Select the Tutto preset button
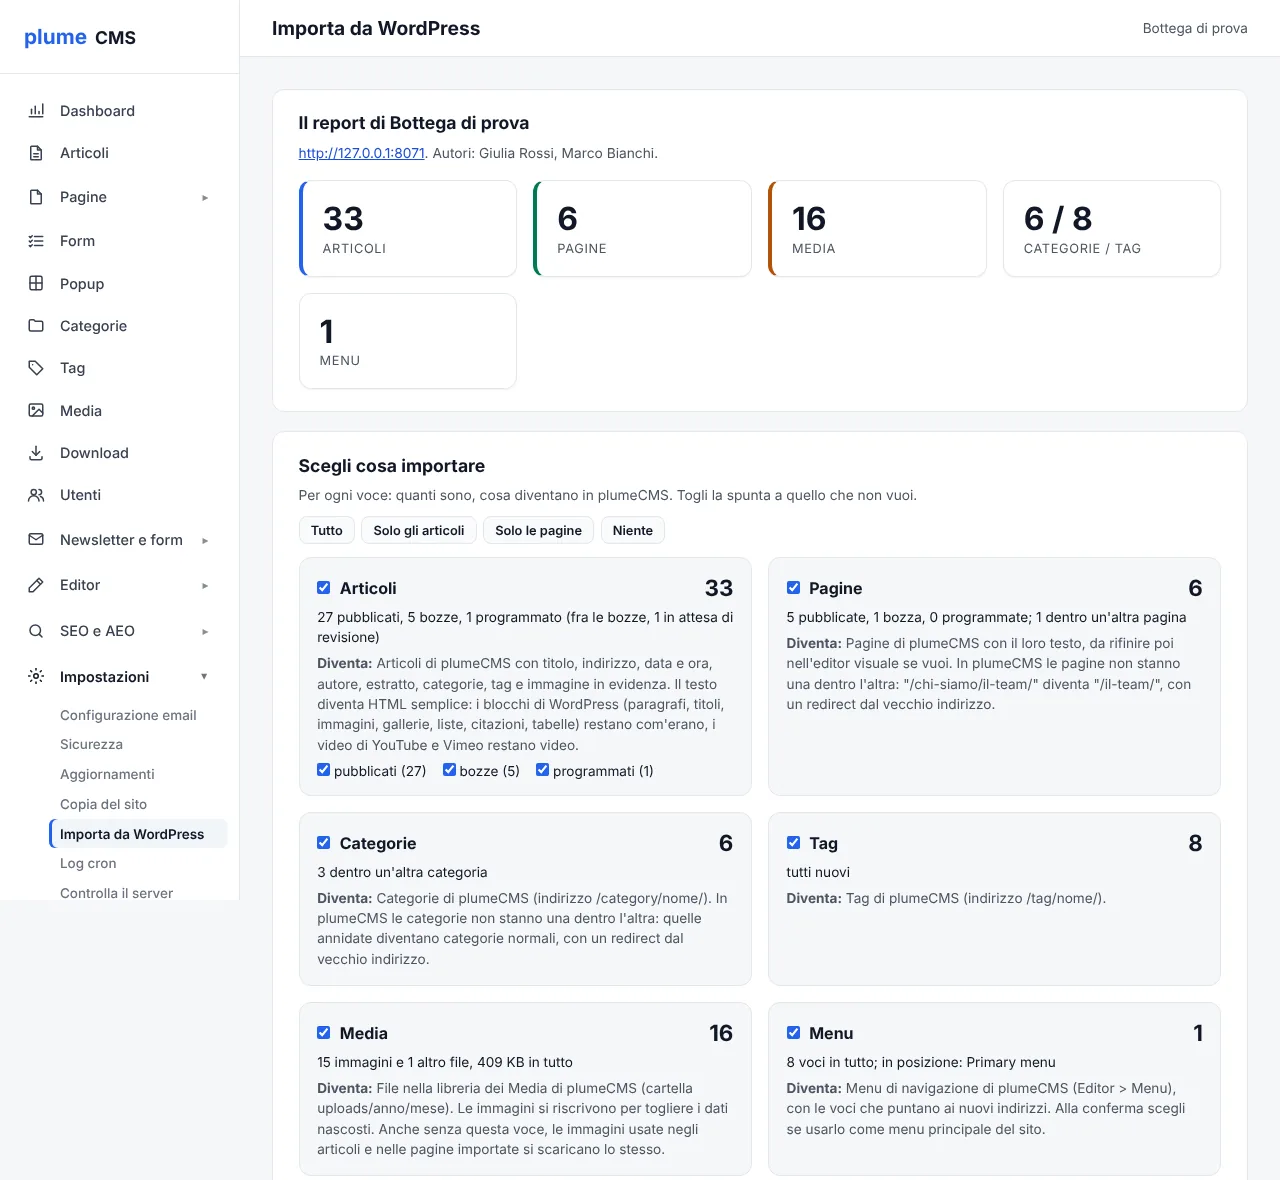Screen dimensions: 1280x1180 pos(327,530)
